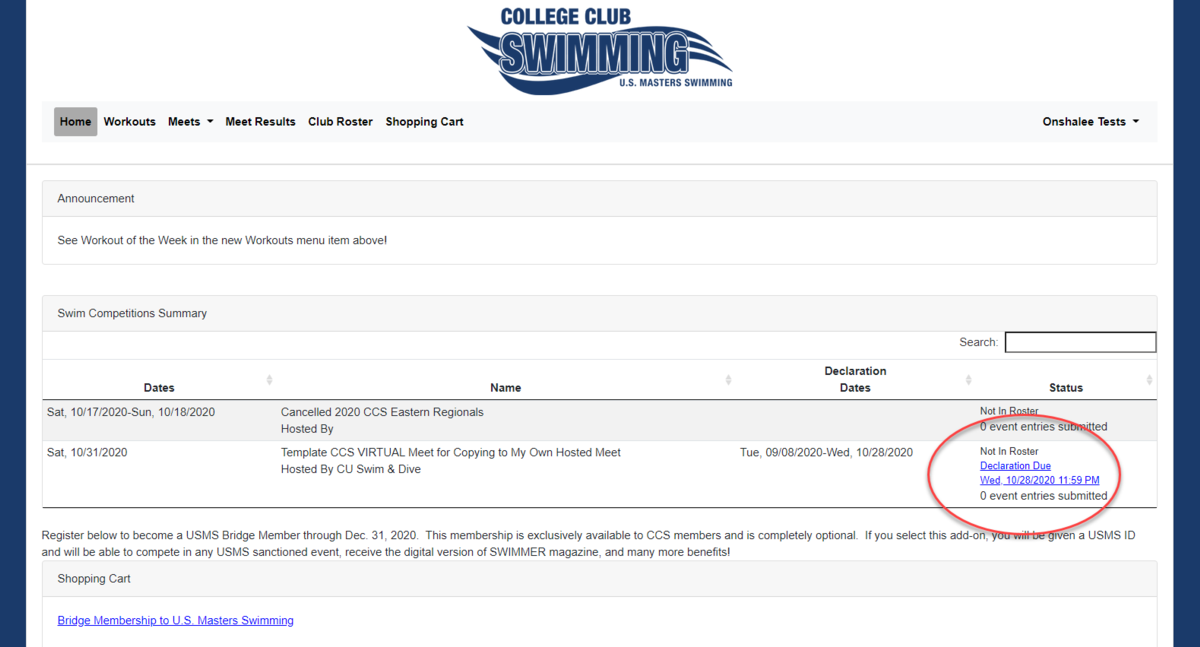Navigate to Club Roster

(x=340, y=122)
